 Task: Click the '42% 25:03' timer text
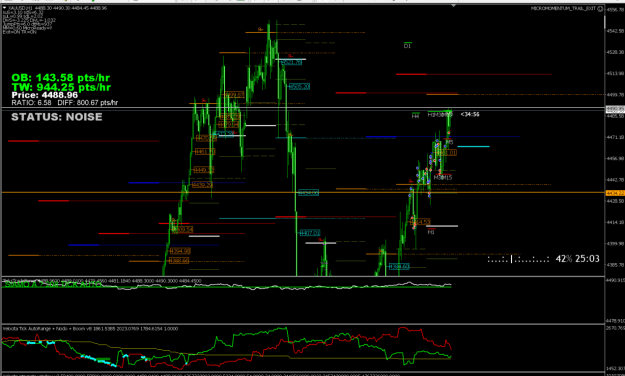click(577, 259)
